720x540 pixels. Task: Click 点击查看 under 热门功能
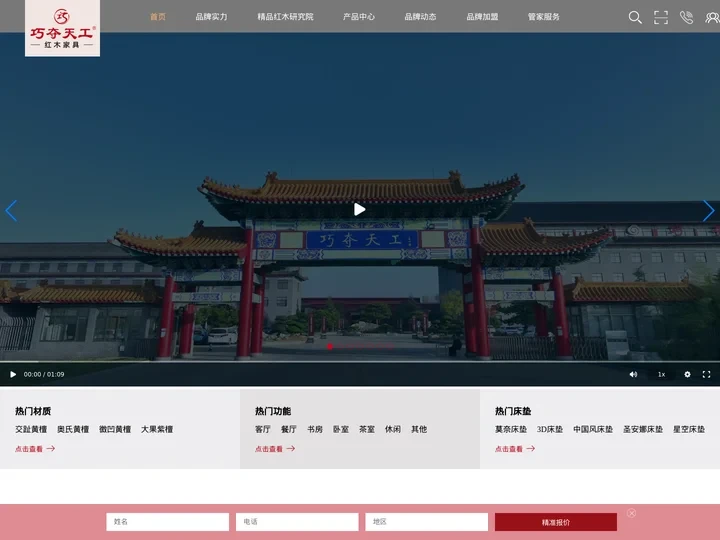[x=275, y=449]
